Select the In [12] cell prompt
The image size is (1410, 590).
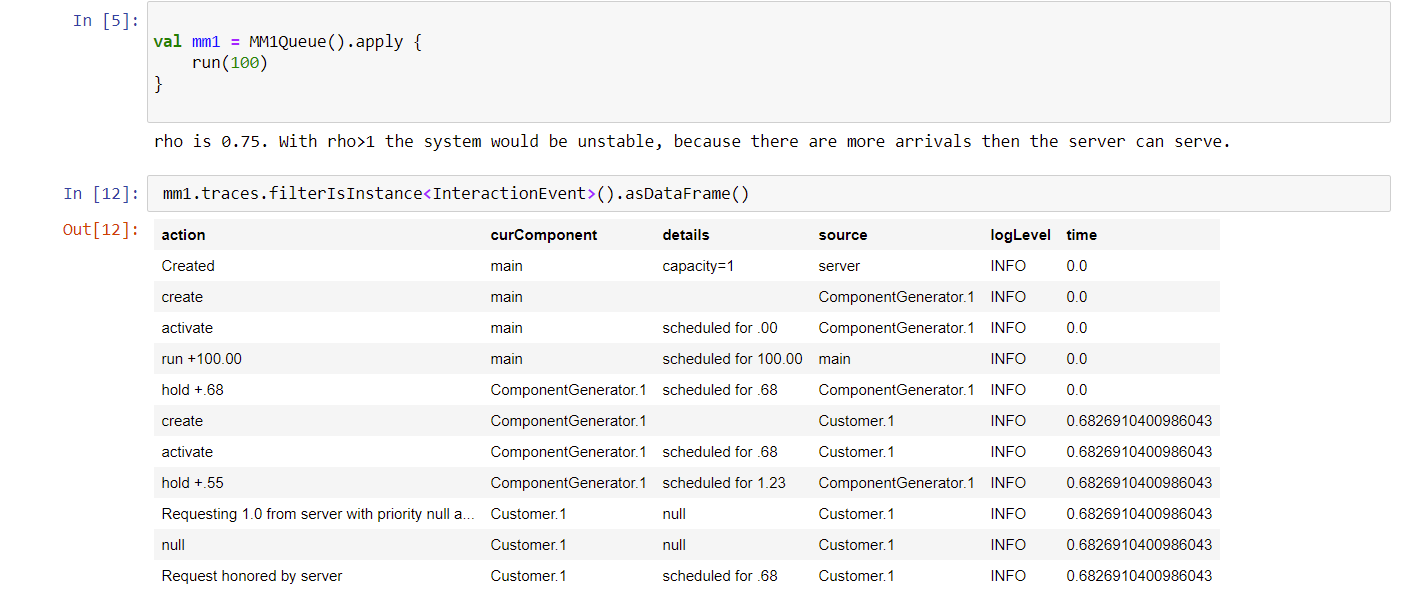tap(101, 194)
